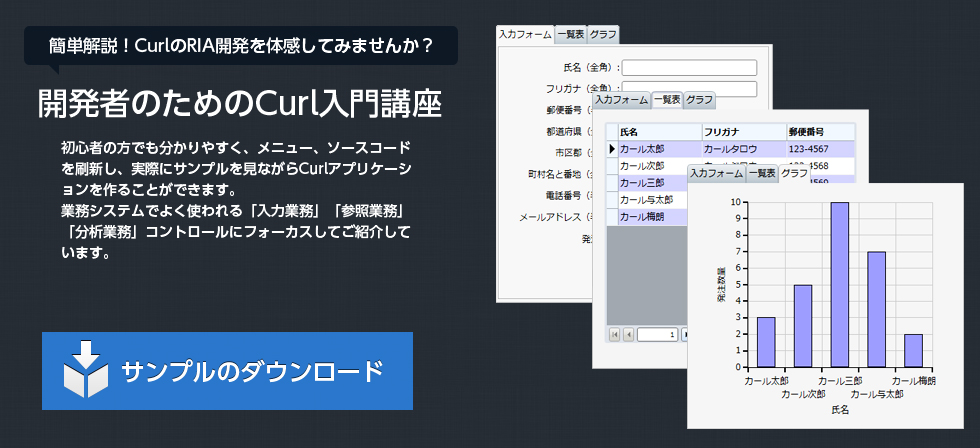The width and height of the screenshot is (980, 448).
Task: Click the サンプルのダウンロード button
Action: coord(227,371)
